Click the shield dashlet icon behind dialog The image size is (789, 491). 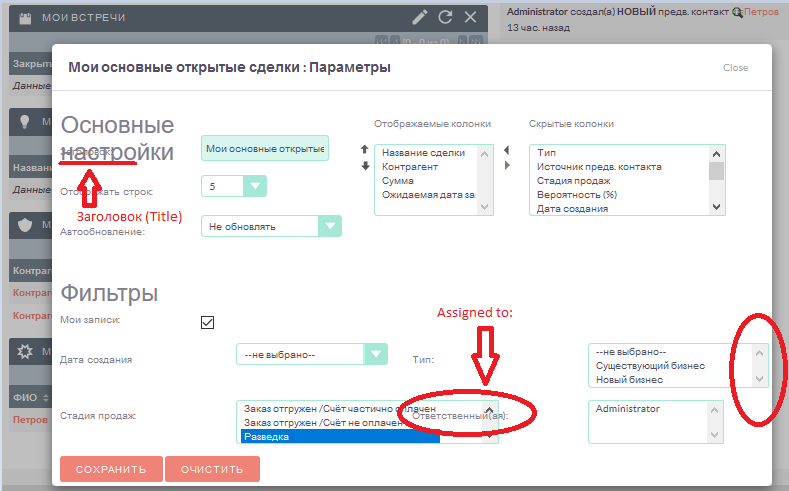click(x=25, y=224)
